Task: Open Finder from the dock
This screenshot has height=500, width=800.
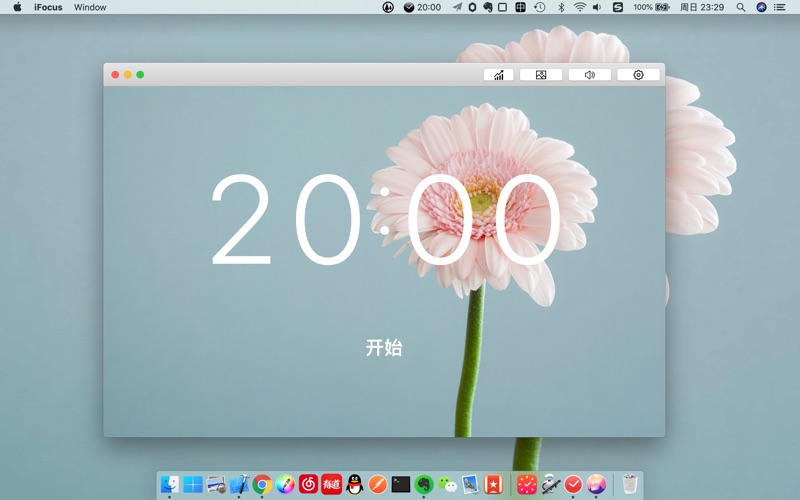Action: tap(170, 484)
